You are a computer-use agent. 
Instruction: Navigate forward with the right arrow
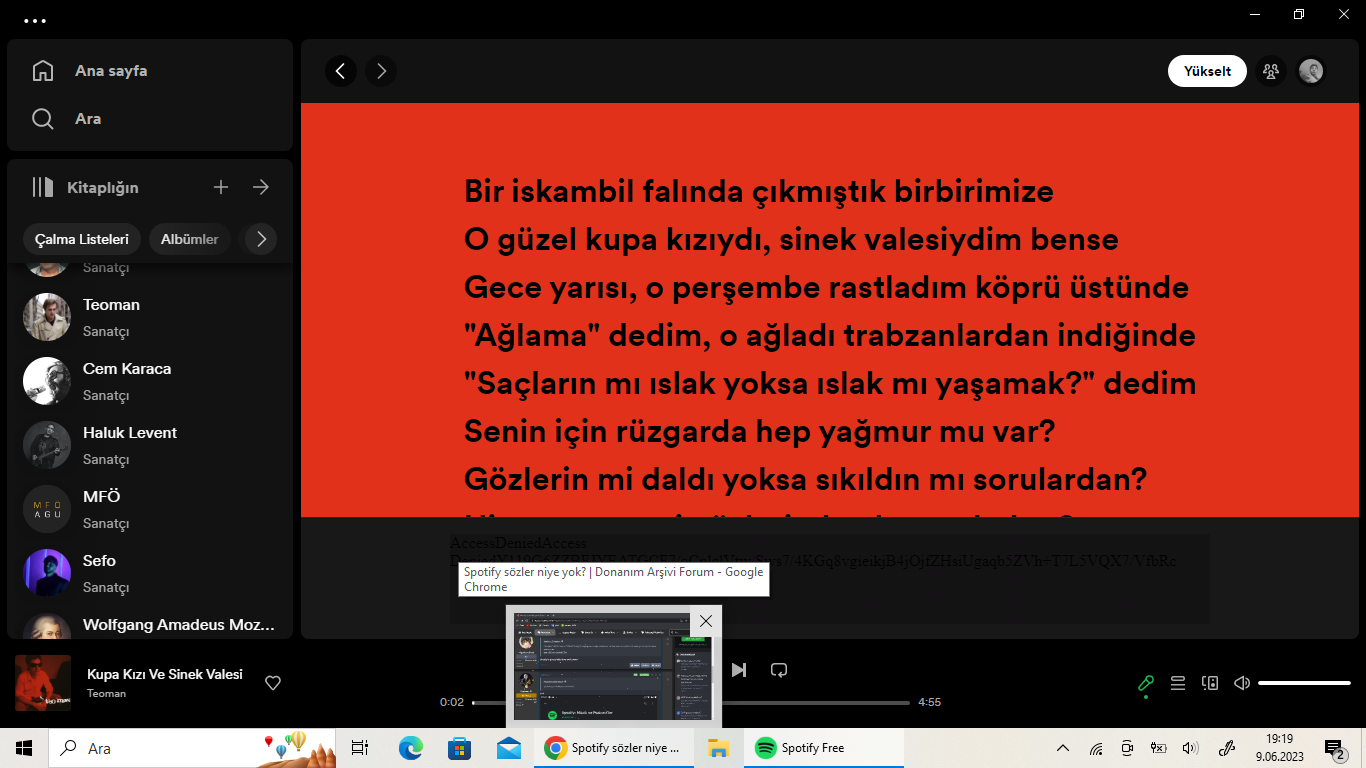381,71
